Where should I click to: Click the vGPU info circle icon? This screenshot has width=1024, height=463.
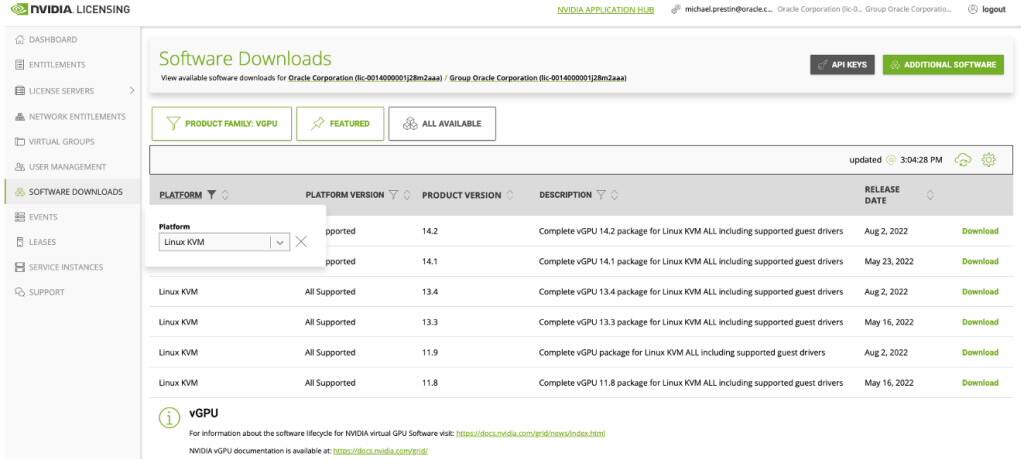point(169,417)
